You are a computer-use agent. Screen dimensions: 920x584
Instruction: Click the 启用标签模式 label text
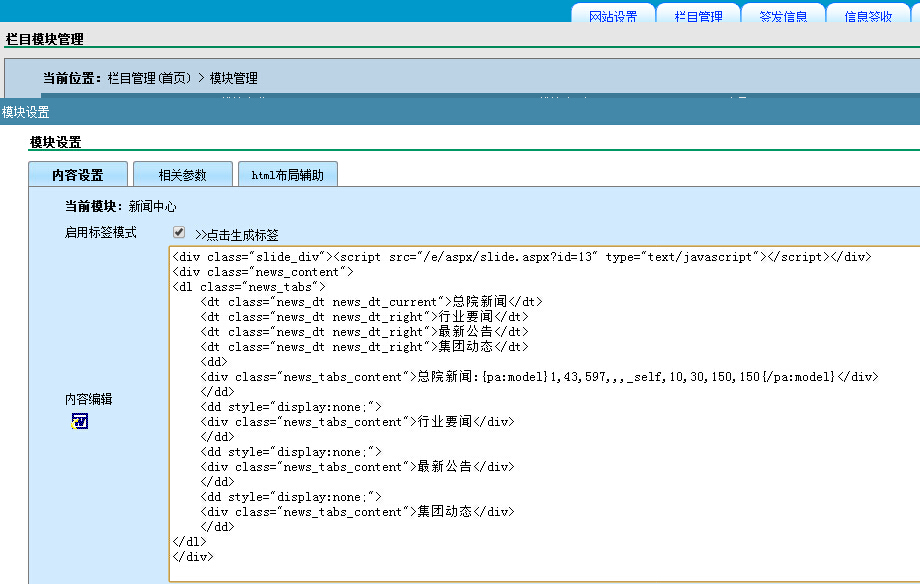101,233
